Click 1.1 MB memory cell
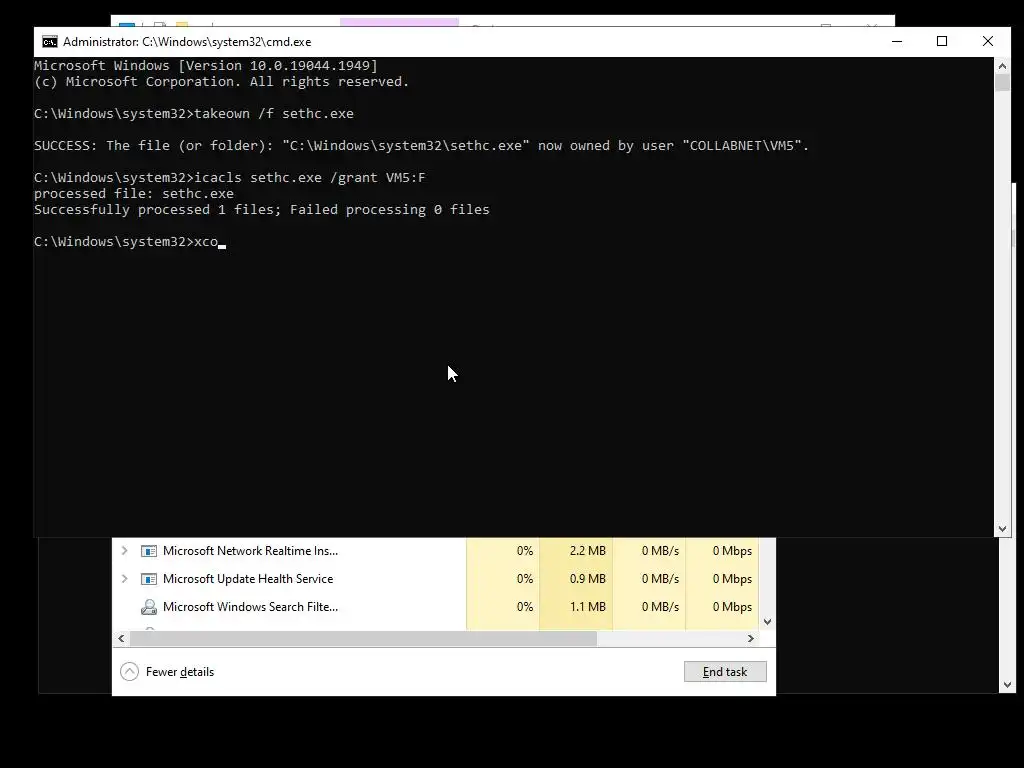 pyautogui.click(x=576, y=607)
